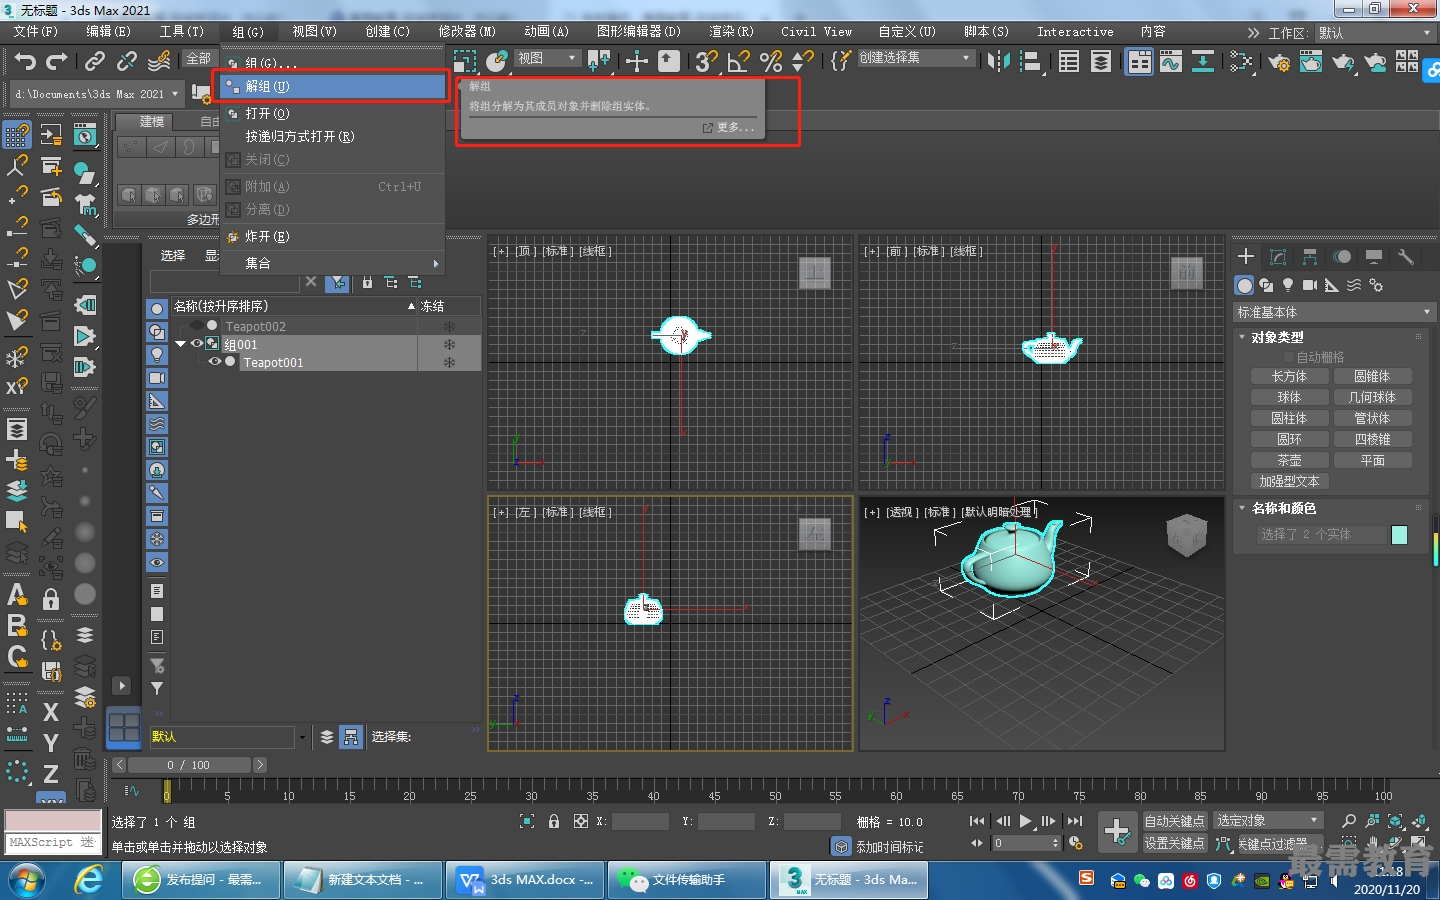Open the 集合 submenu
The image size is (1440, 900).
click(x=332, y=263)
